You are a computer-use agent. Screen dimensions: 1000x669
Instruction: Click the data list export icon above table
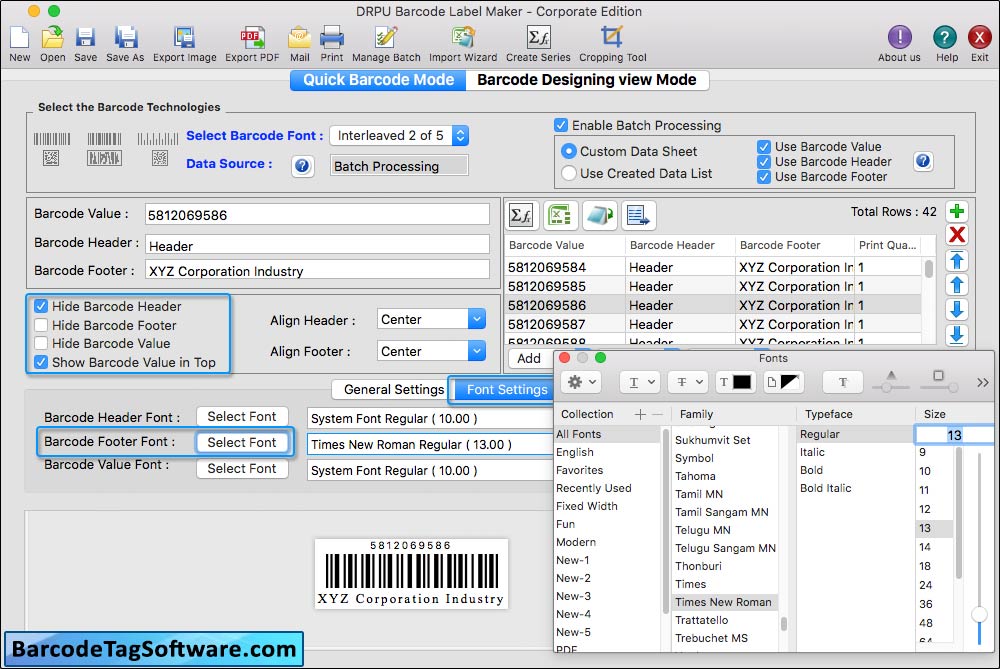(638, 216)
